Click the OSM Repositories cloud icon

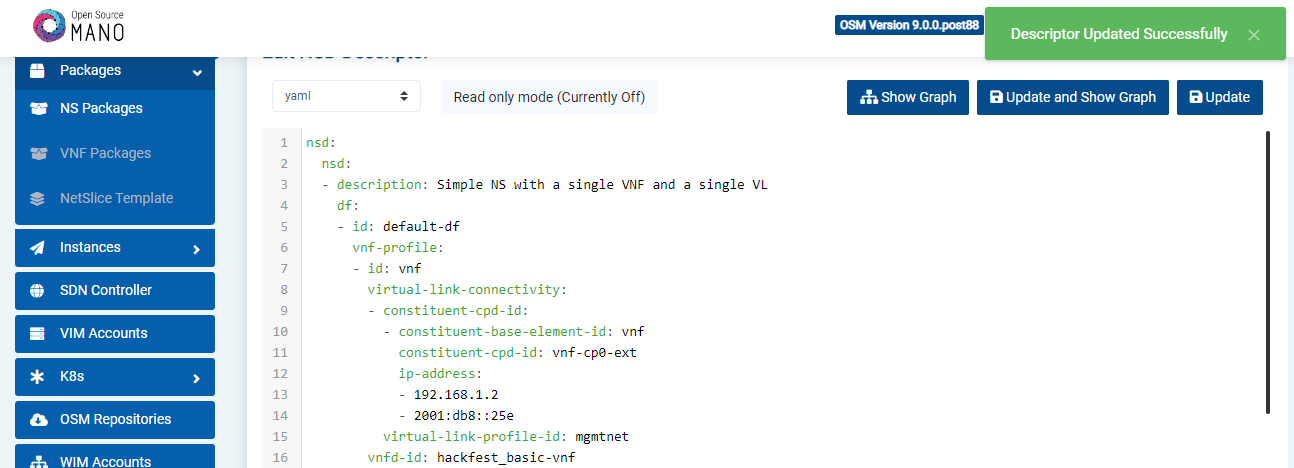coord(38,420)
